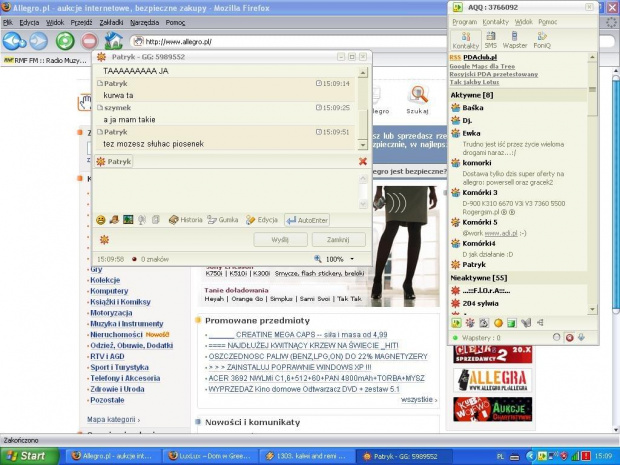The width and height of the screenshot is (620, 465).
Task: Toggle the Edycja formatting mode
Action: tap(262, 219)
